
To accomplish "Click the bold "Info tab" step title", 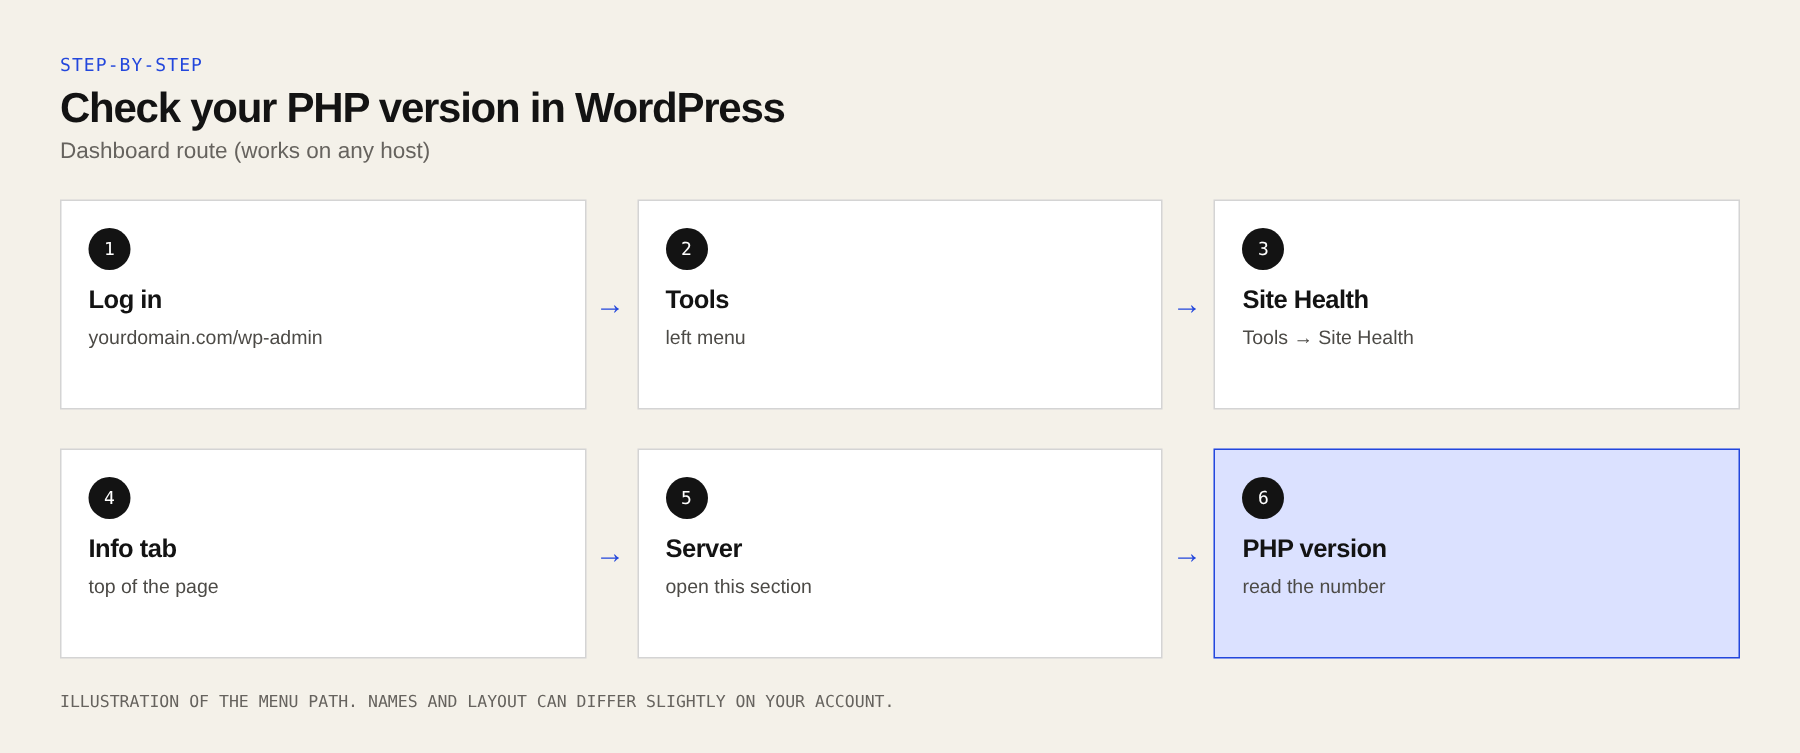I will click(132, 549).
